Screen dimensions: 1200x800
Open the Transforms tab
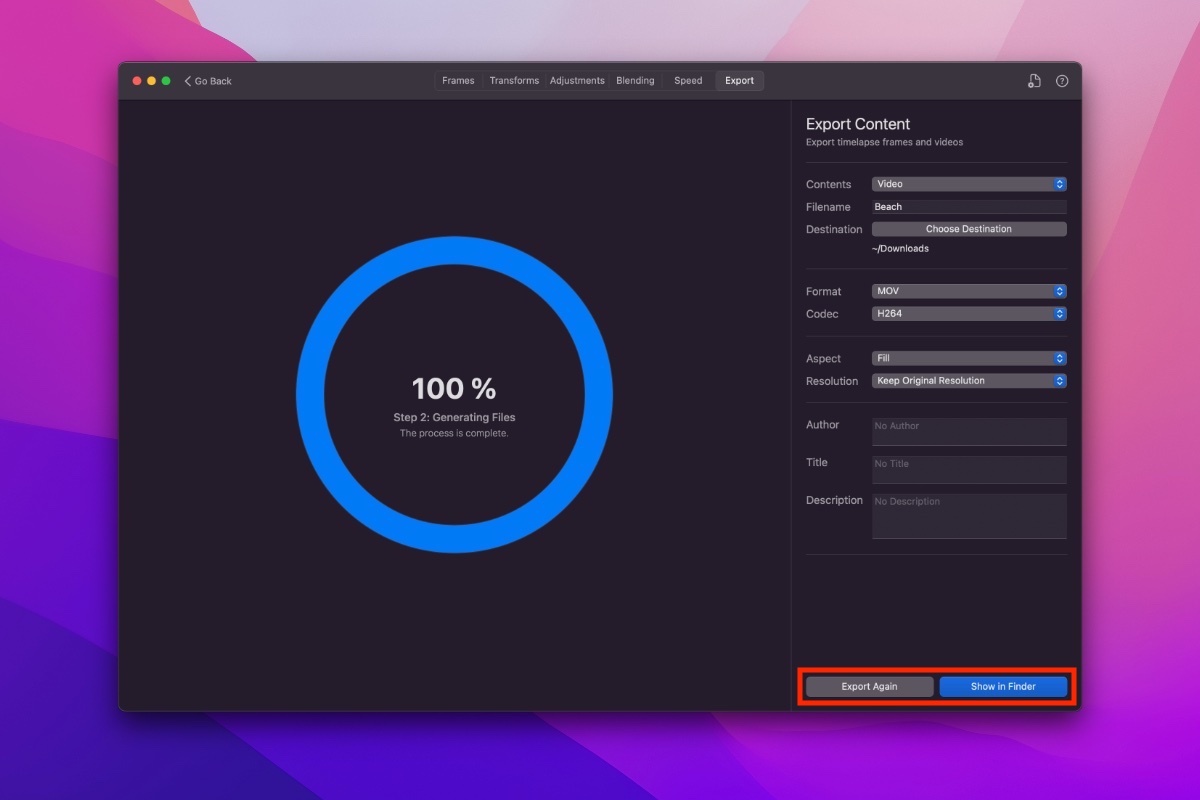coord(514,81)
